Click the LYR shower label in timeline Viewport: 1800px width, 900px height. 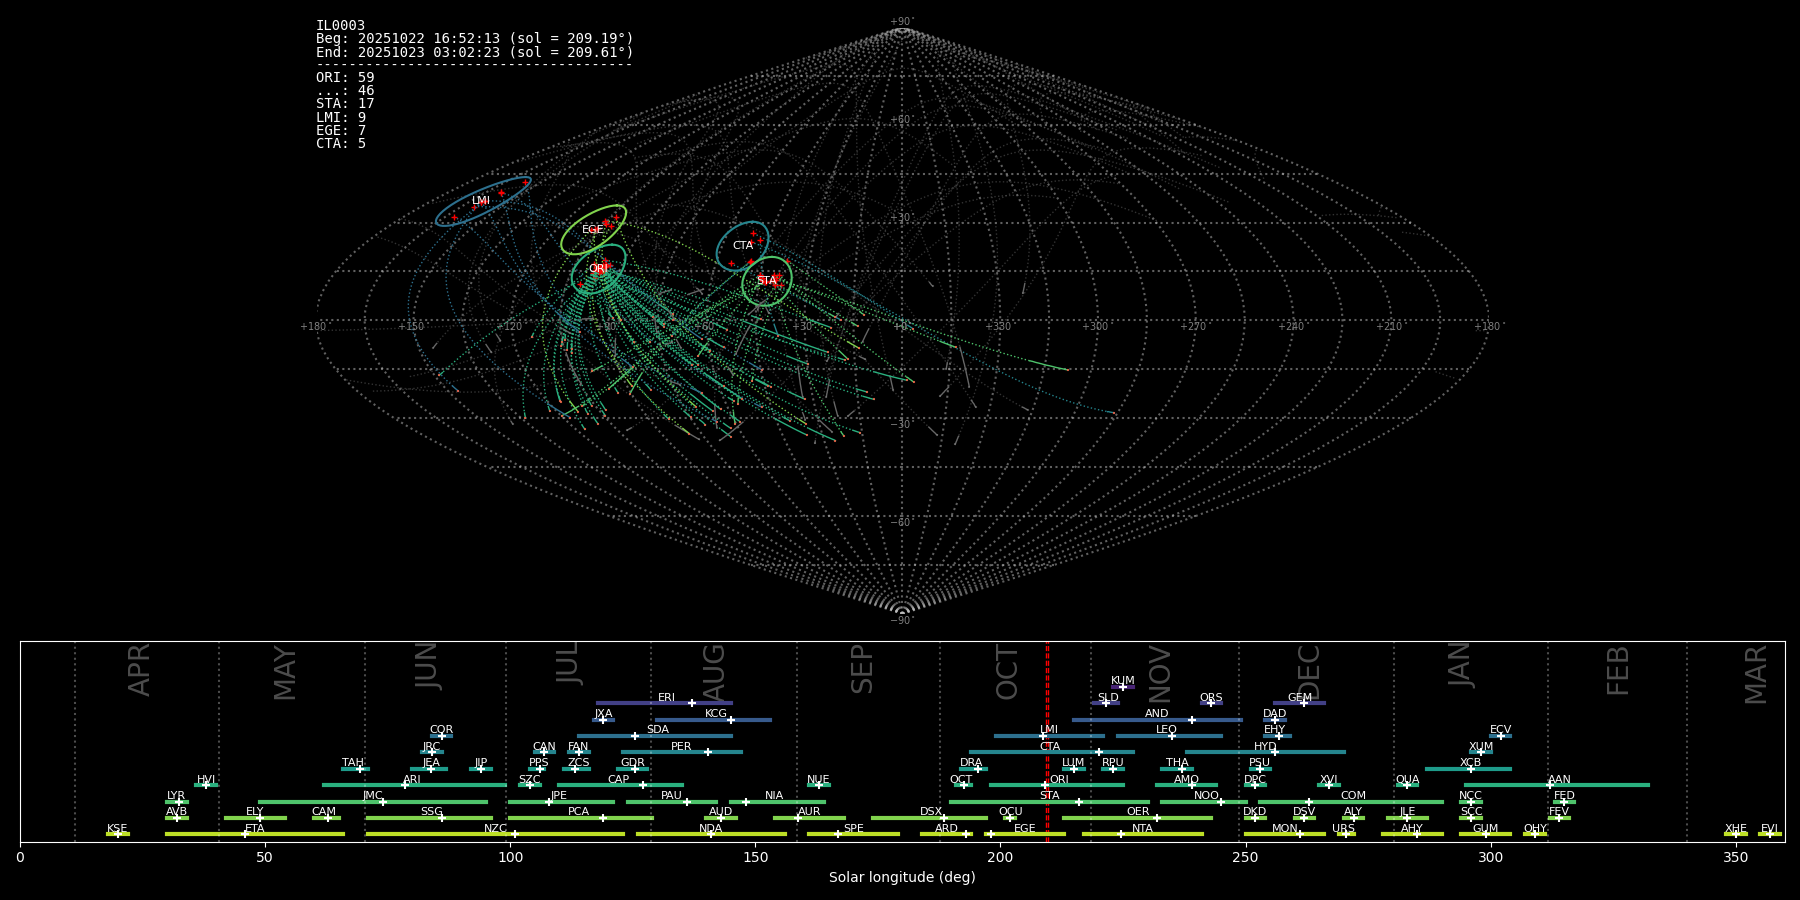click(176, 796)
